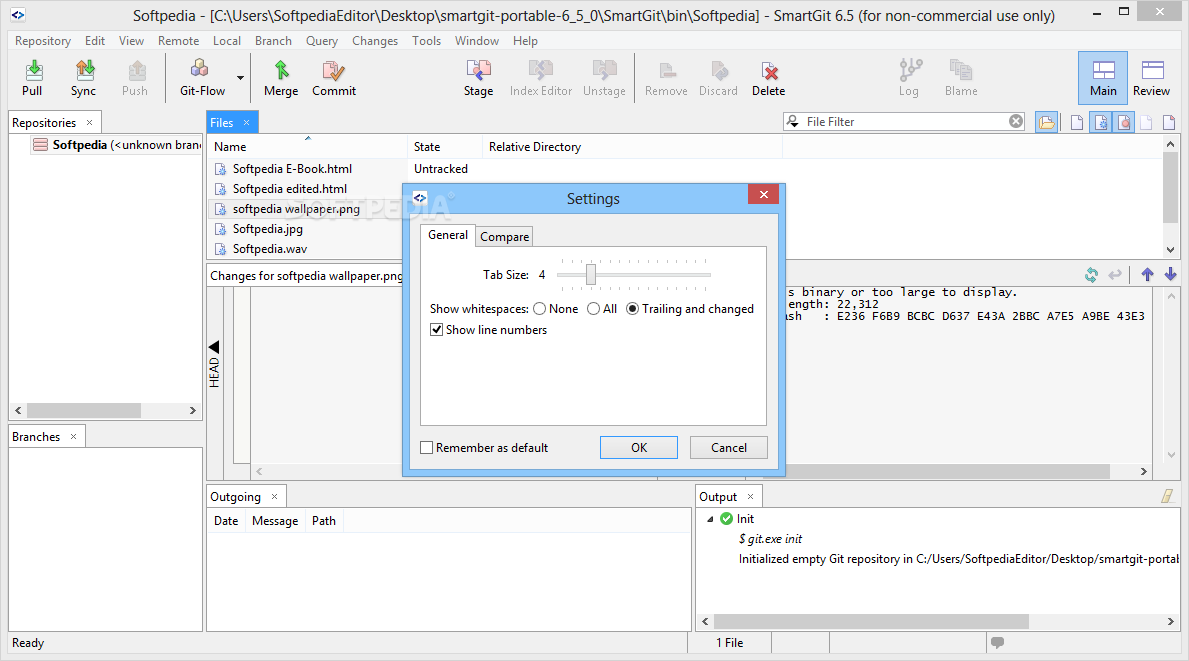Select the General tab in Settings

(447, 235)
